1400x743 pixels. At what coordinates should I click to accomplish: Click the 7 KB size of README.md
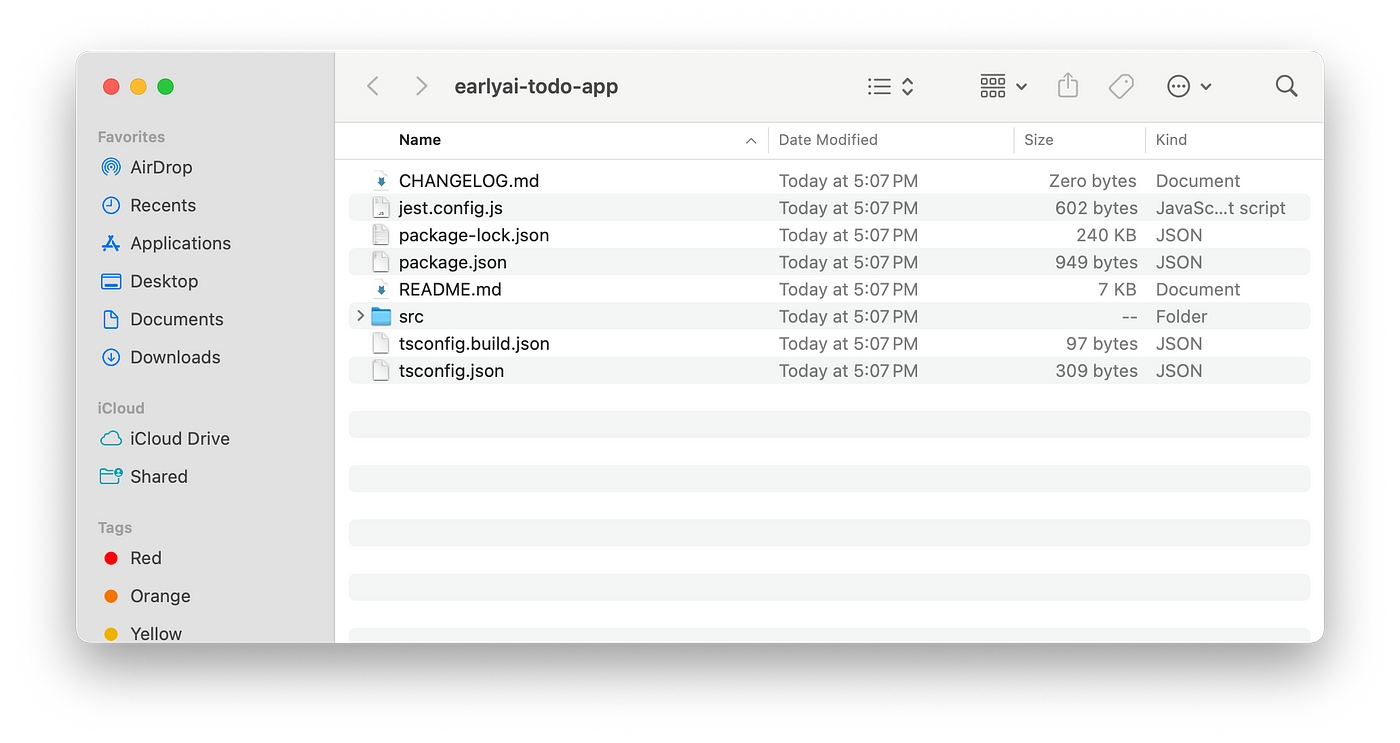(1117, 289)
